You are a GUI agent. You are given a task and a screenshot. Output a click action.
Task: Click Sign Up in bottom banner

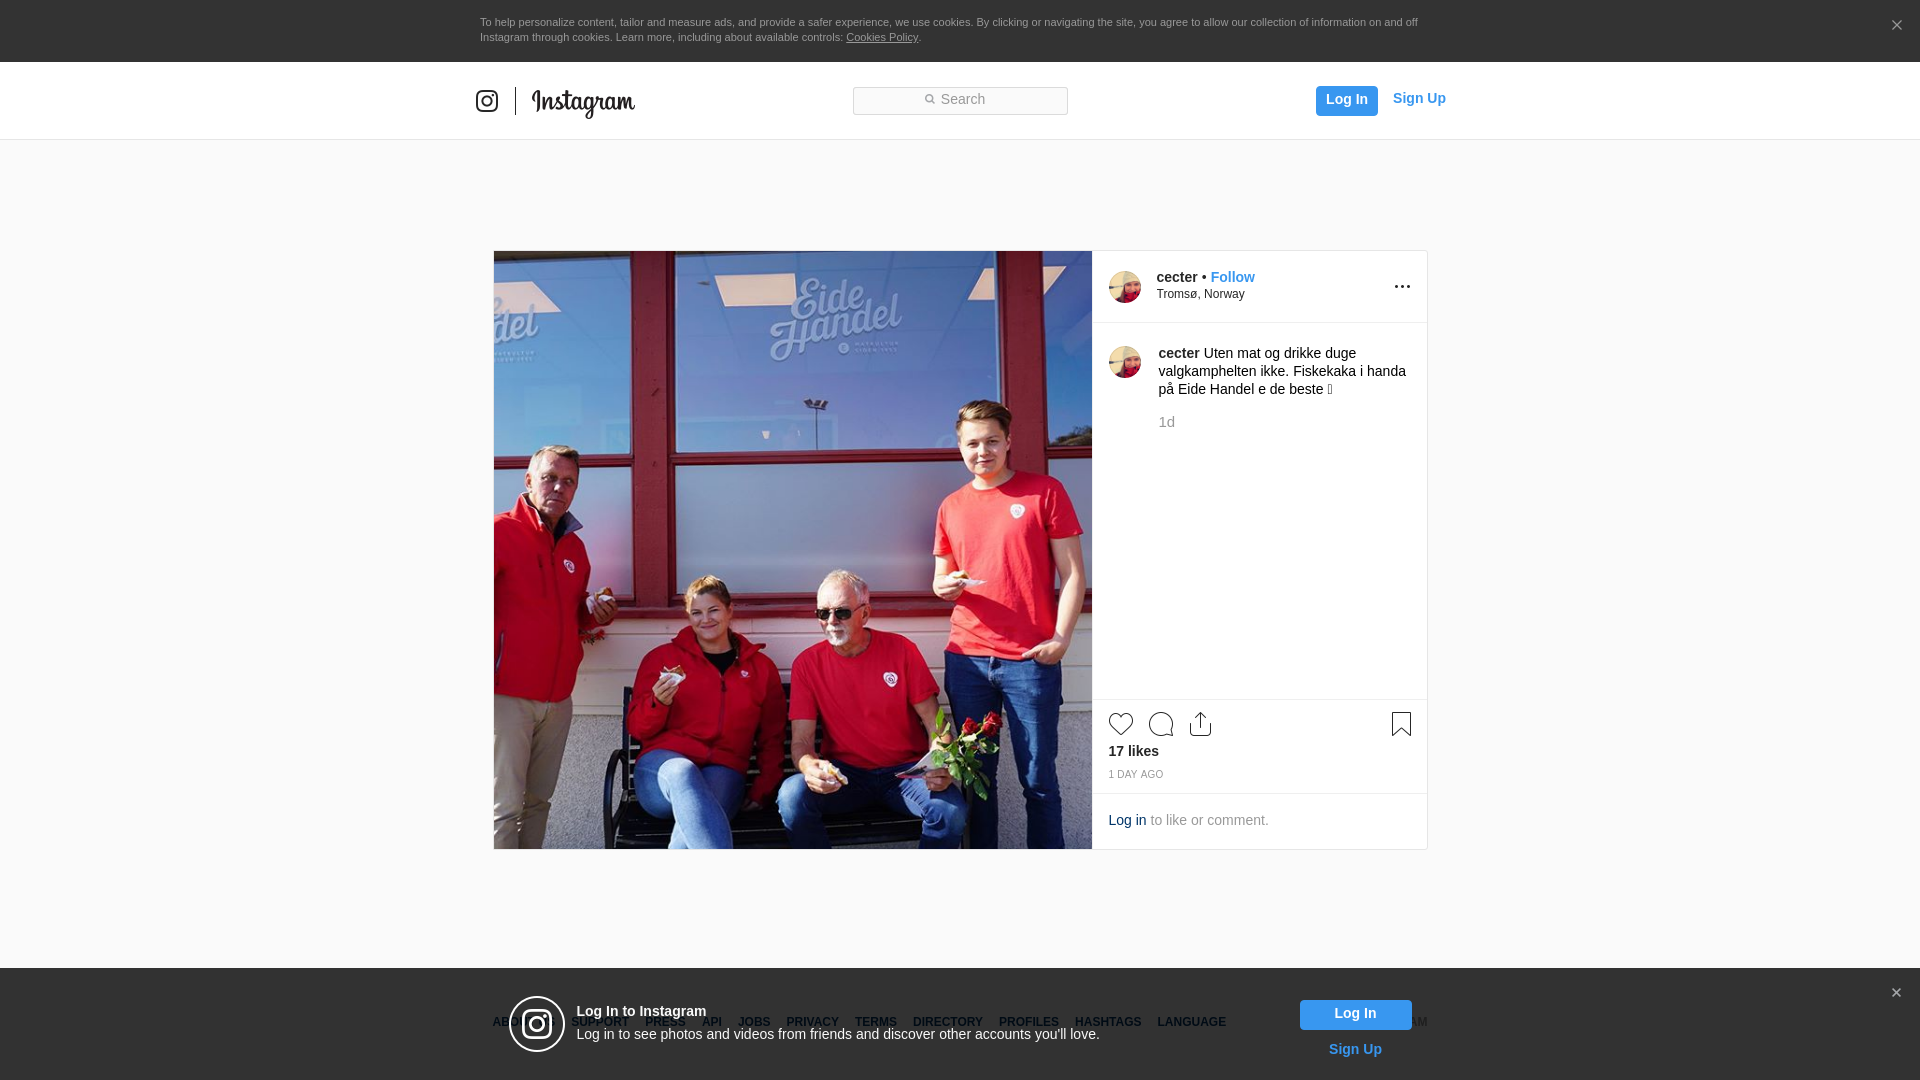(x=1355, y=1049)
